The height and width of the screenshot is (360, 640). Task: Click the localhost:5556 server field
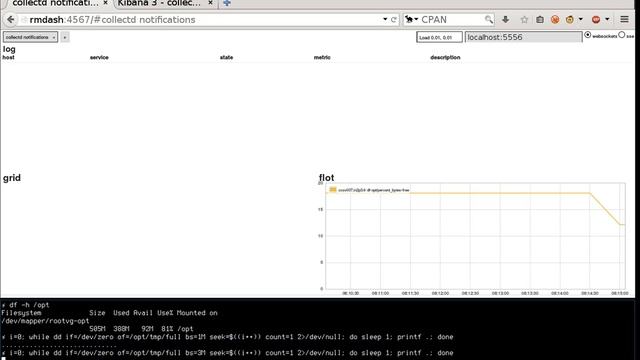(524, 37)
